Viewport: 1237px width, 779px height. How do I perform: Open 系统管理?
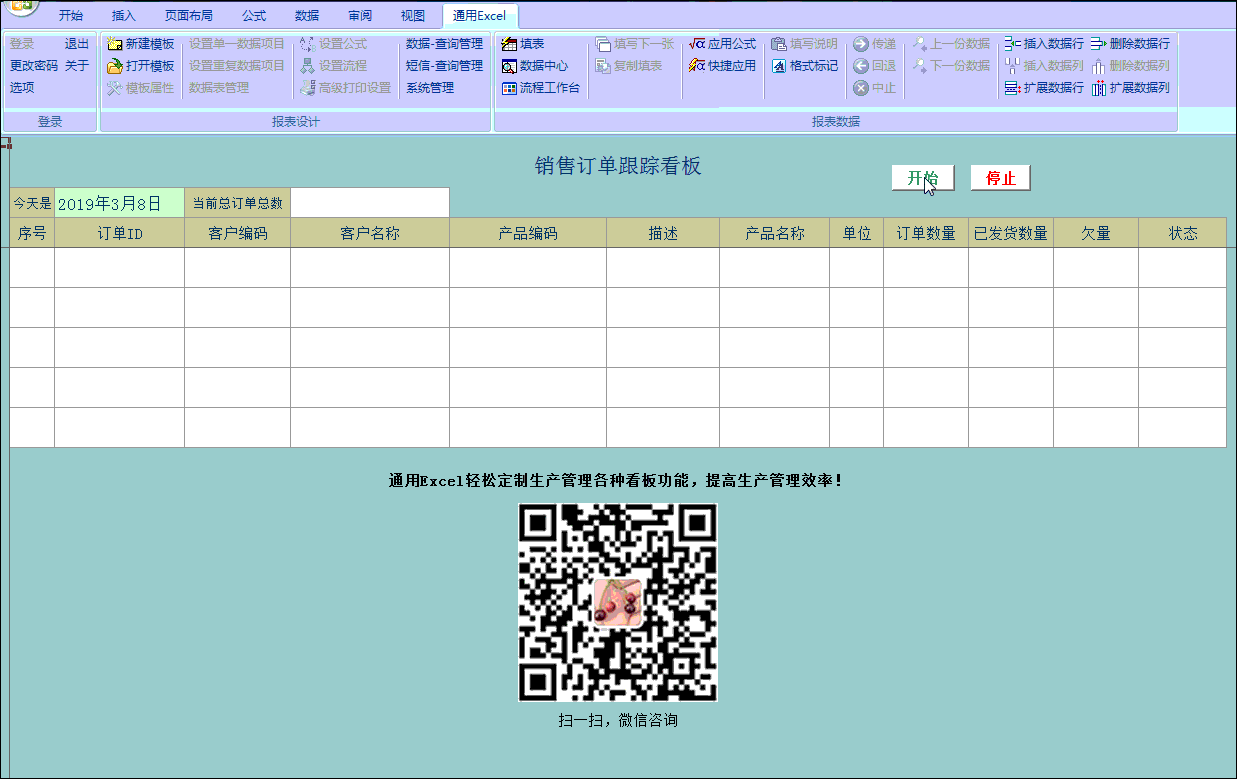point(430,88)
